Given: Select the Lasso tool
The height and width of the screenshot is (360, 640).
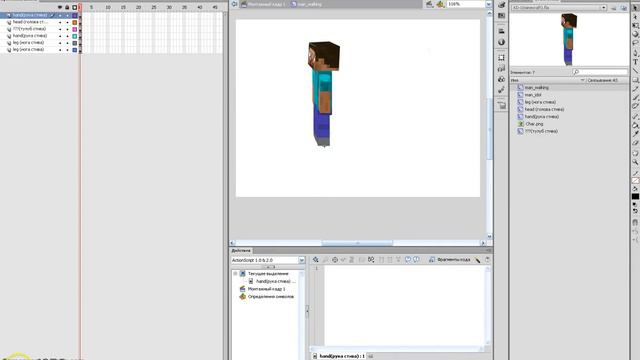Looking at the screenshot, I should [636, 43].
